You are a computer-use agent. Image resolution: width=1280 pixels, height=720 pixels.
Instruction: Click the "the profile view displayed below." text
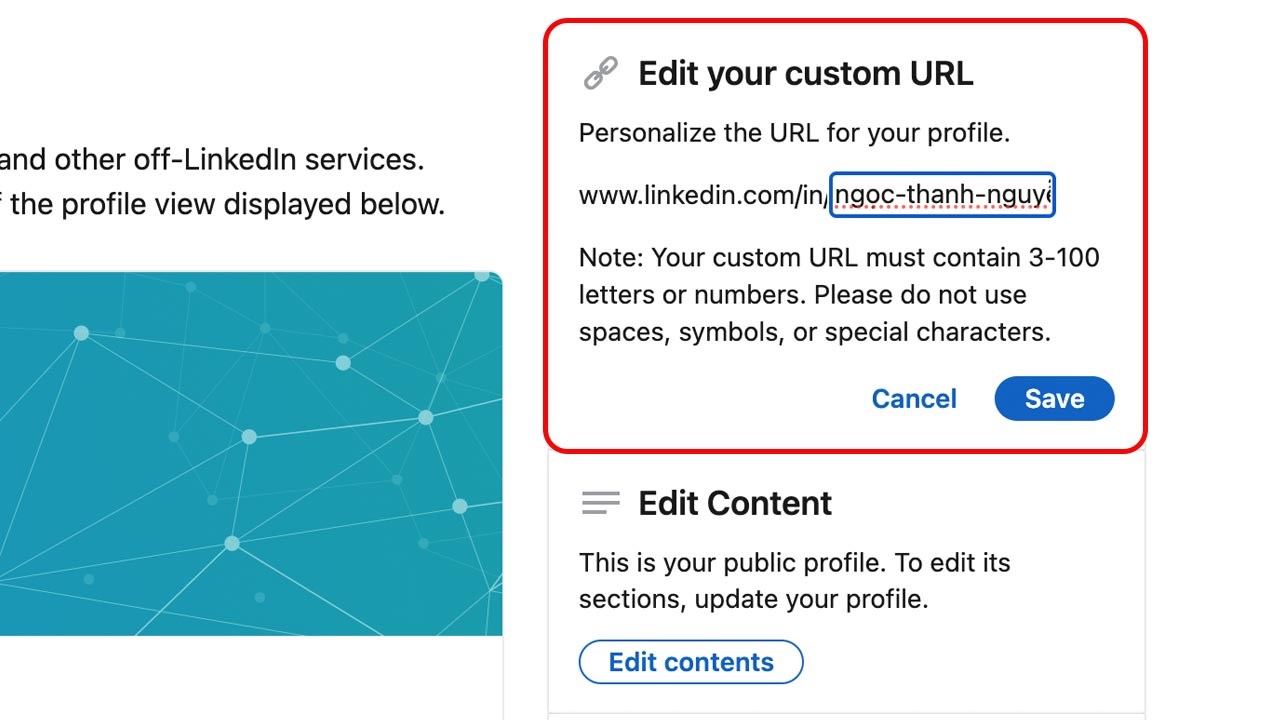point(228,204)
